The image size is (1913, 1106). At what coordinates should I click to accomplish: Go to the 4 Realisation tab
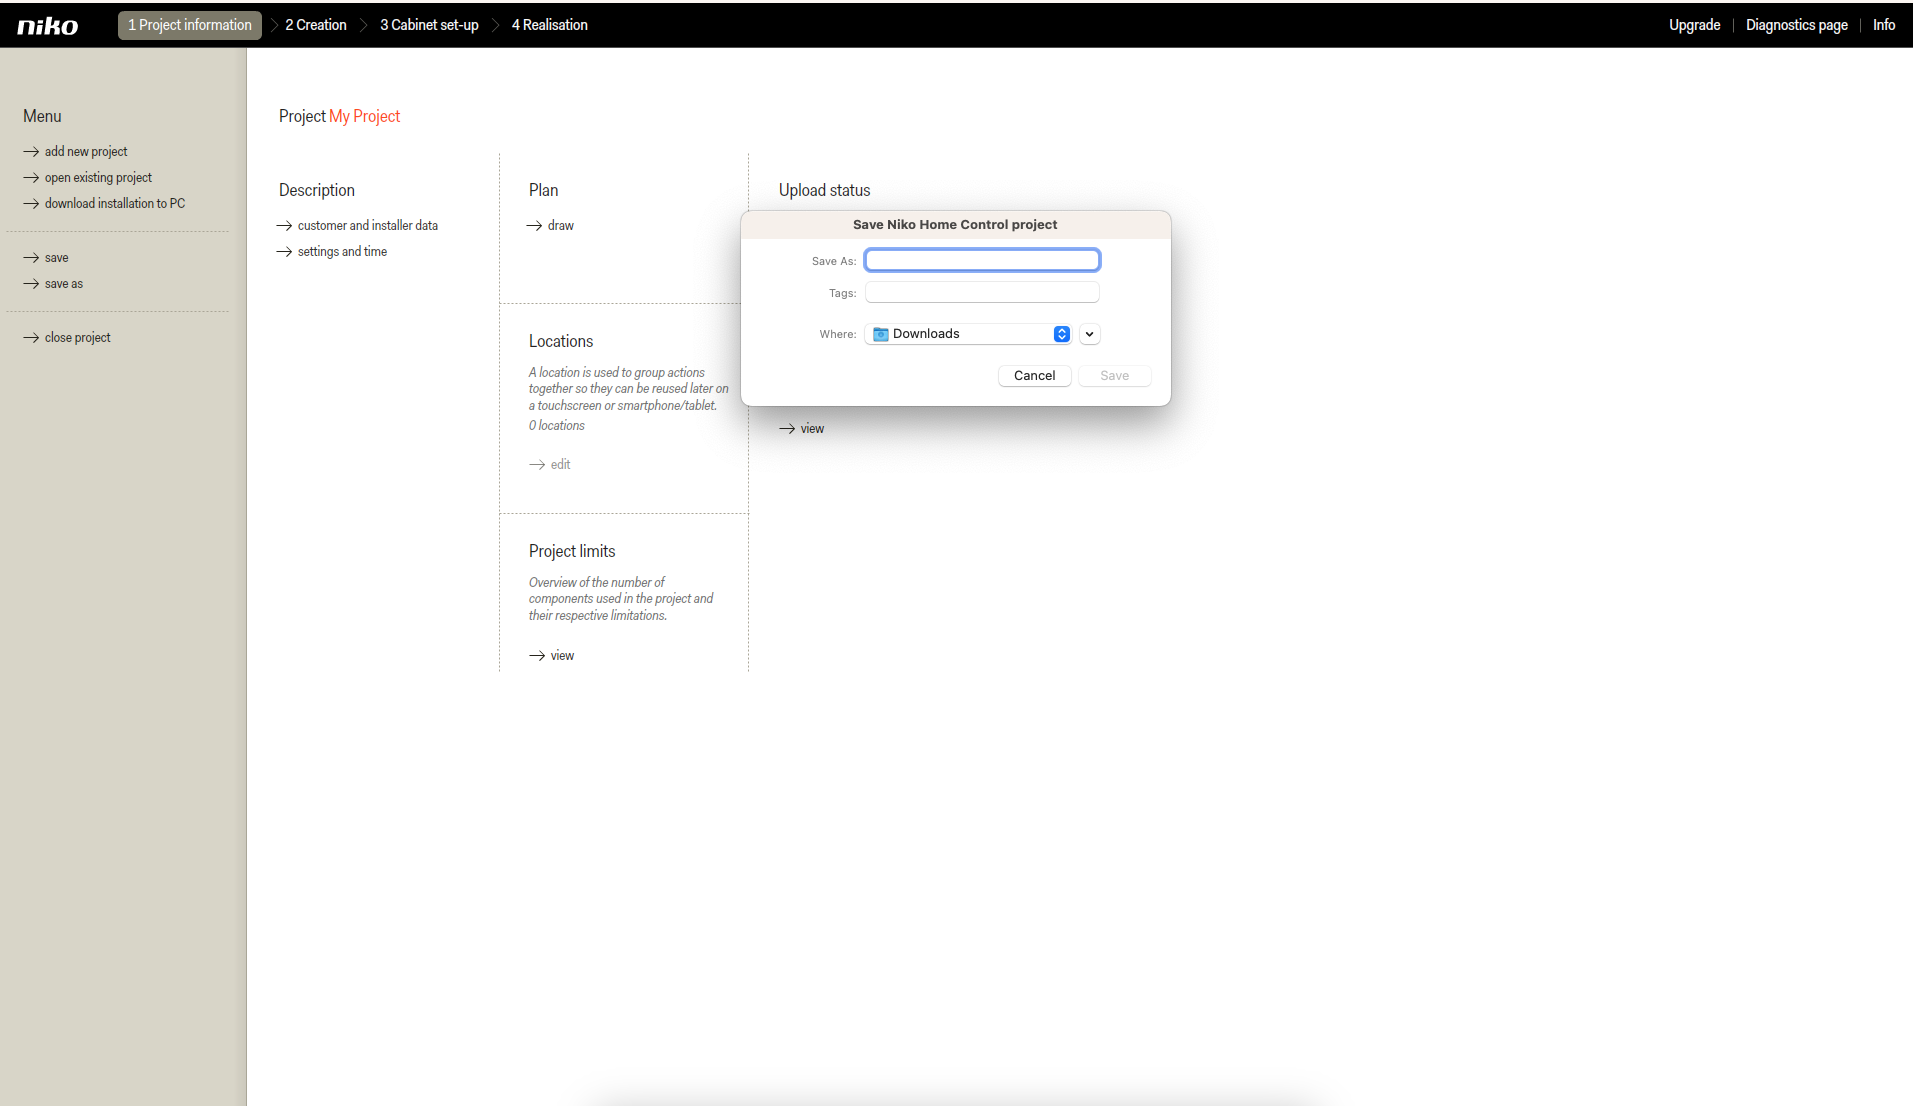point(549,25)
